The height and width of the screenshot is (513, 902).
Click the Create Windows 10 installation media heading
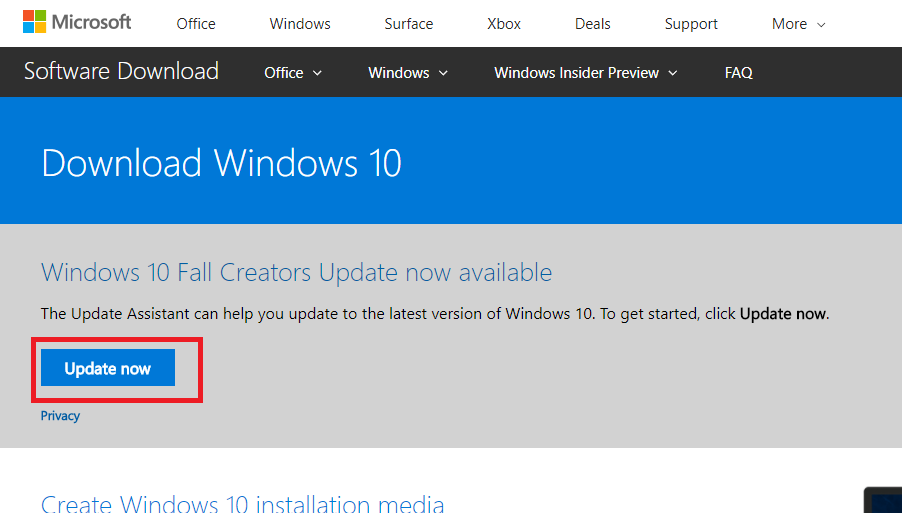242,503
